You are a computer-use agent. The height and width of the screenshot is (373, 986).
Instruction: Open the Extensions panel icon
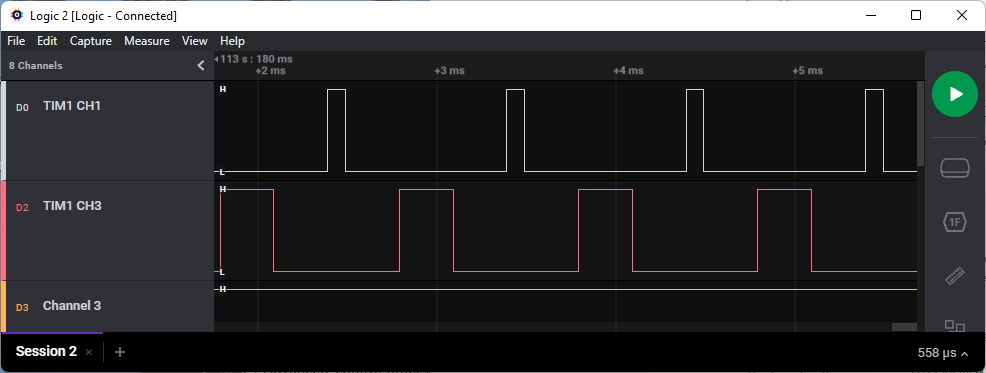(955, 326)
